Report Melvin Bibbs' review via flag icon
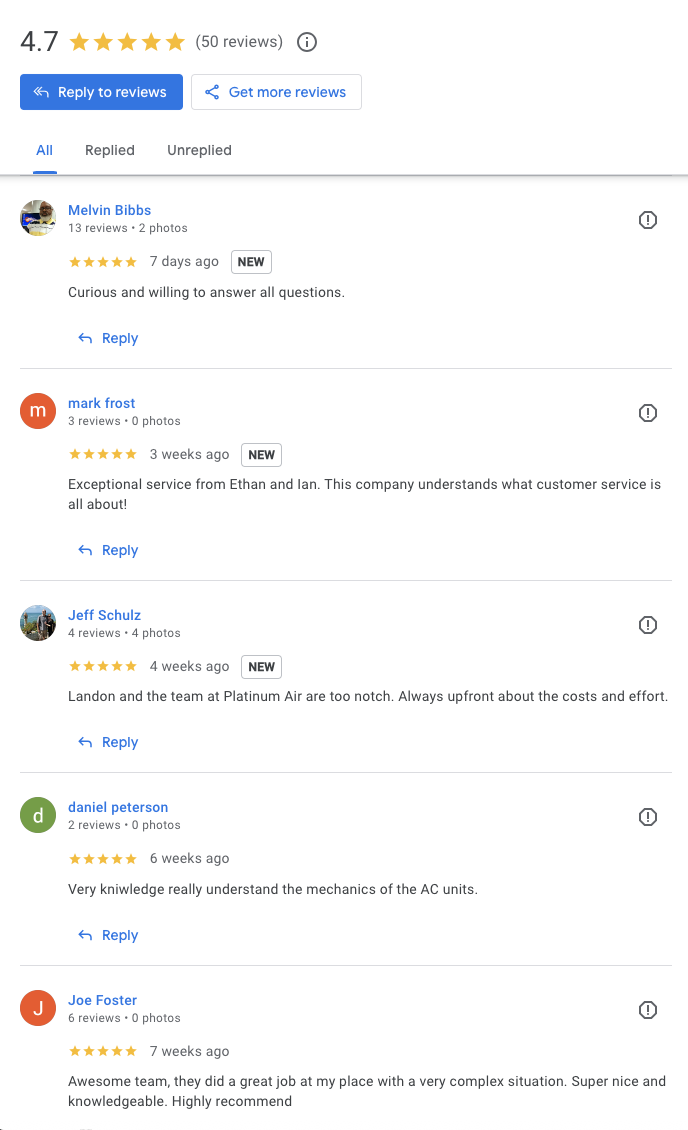 click(x=647, y=220)
